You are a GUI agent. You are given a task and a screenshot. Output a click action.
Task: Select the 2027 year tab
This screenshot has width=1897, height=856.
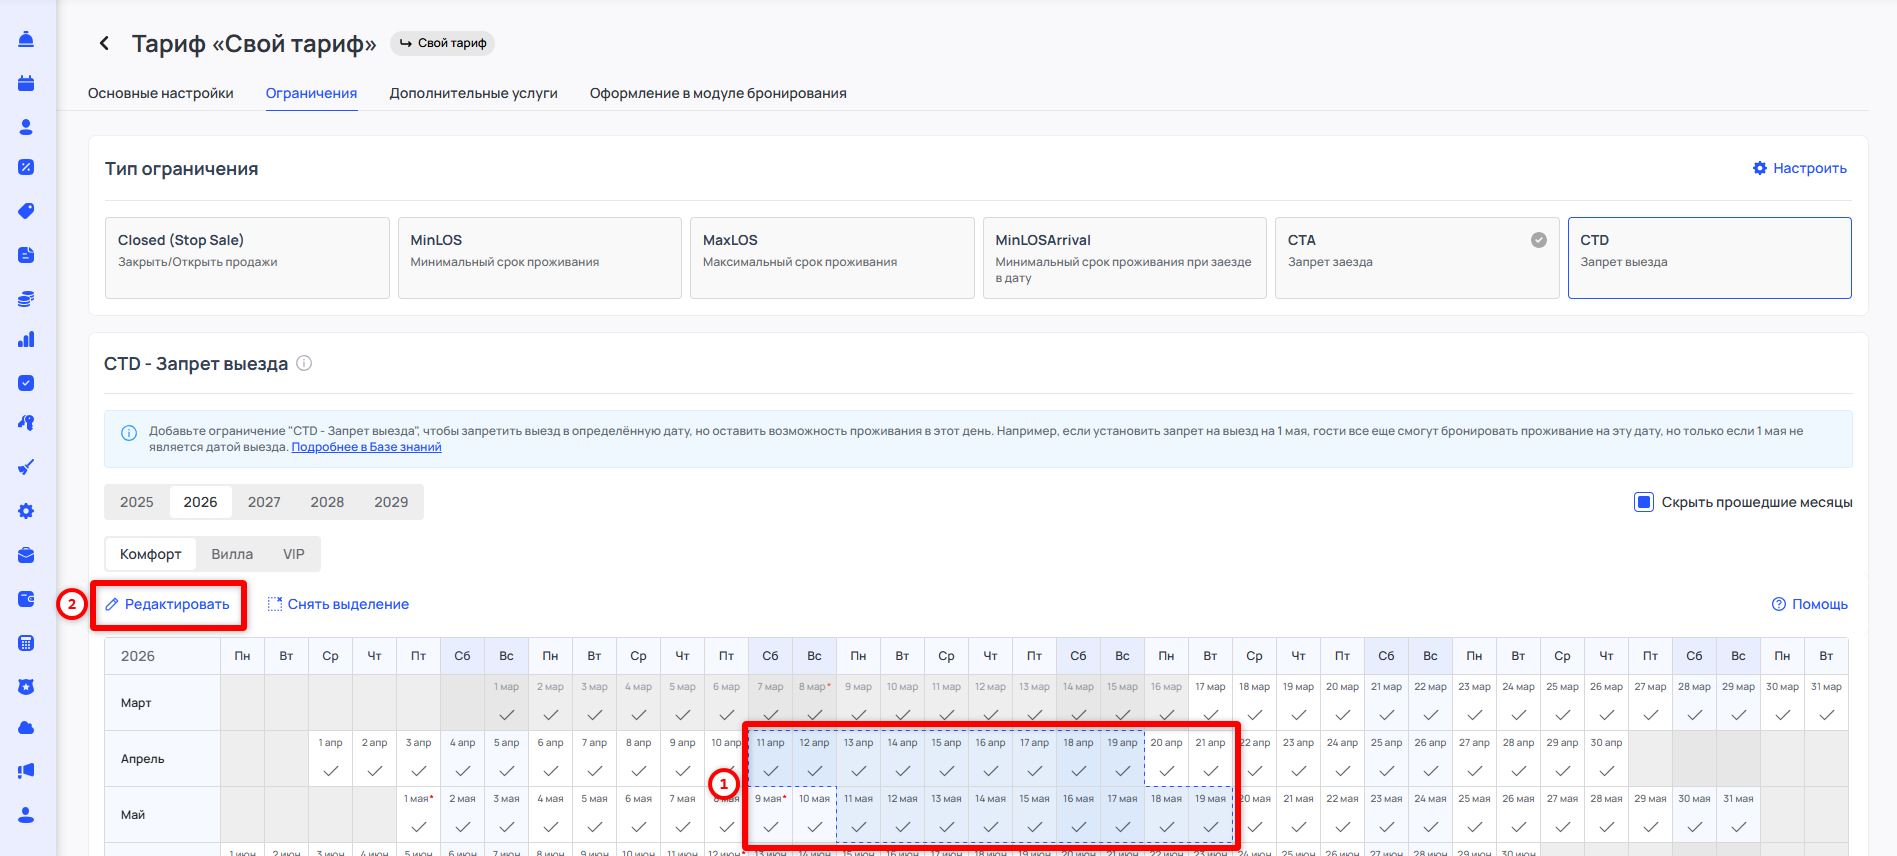[264, 502]
